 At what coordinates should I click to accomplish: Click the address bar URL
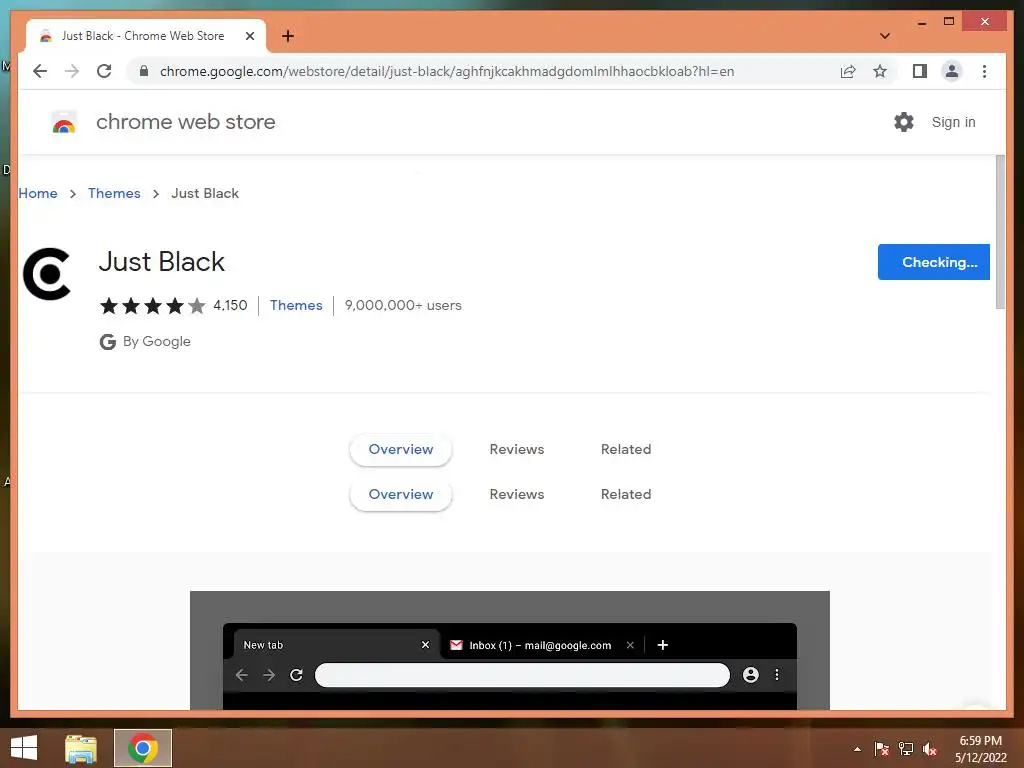click(x=447, y=71)
